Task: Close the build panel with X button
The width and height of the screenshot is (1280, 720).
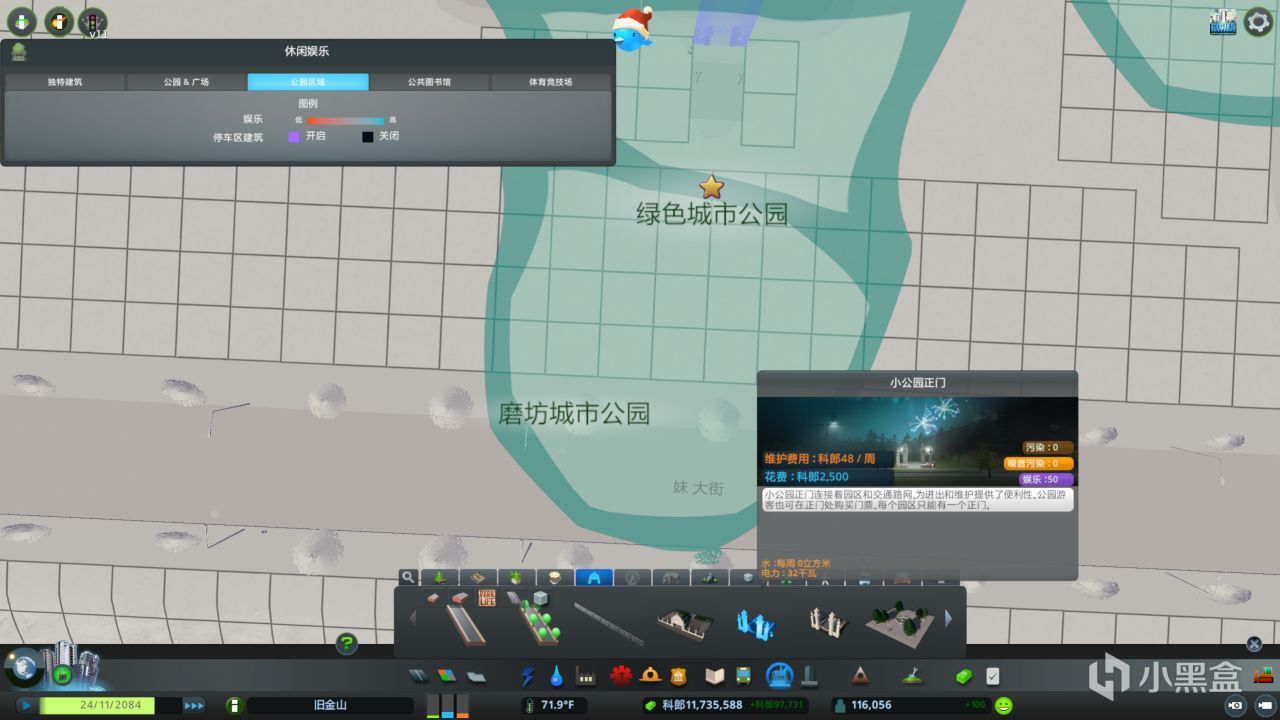Action: 1254,644
